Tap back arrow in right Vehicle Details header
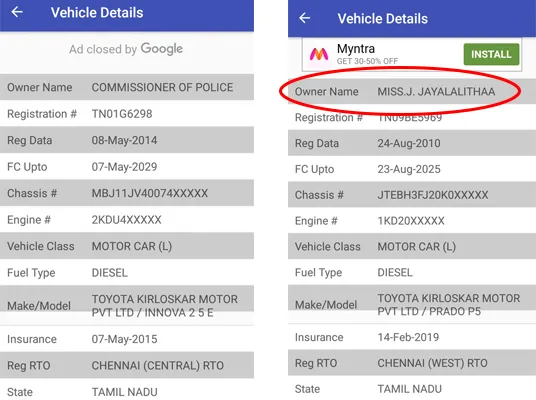The image size is (536, 400). click(305, 18)
